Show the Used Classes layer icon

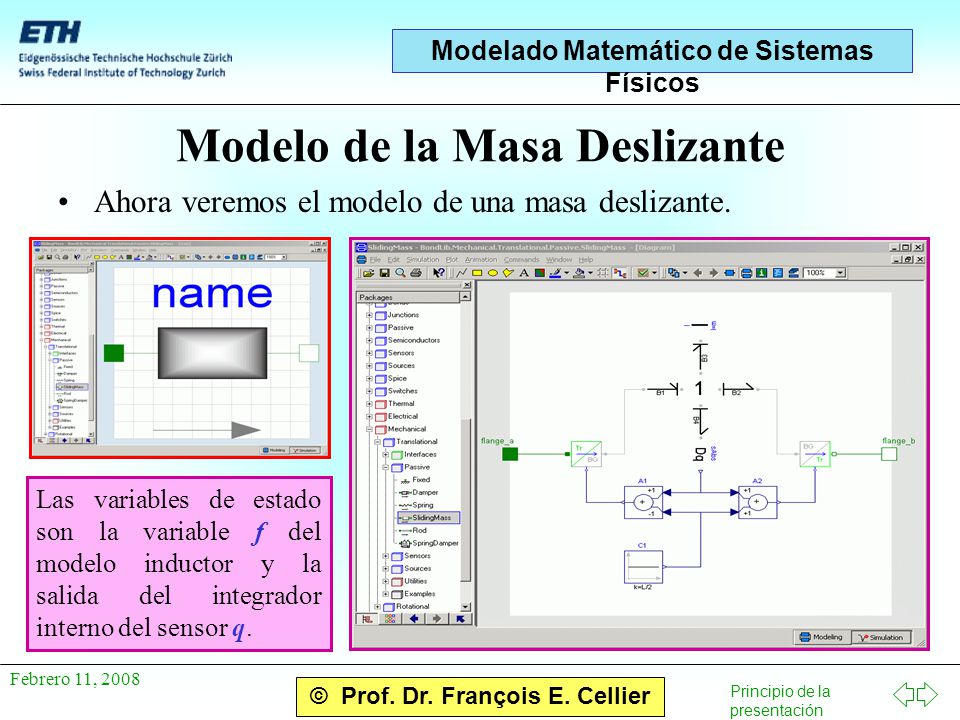click(794, 273)
